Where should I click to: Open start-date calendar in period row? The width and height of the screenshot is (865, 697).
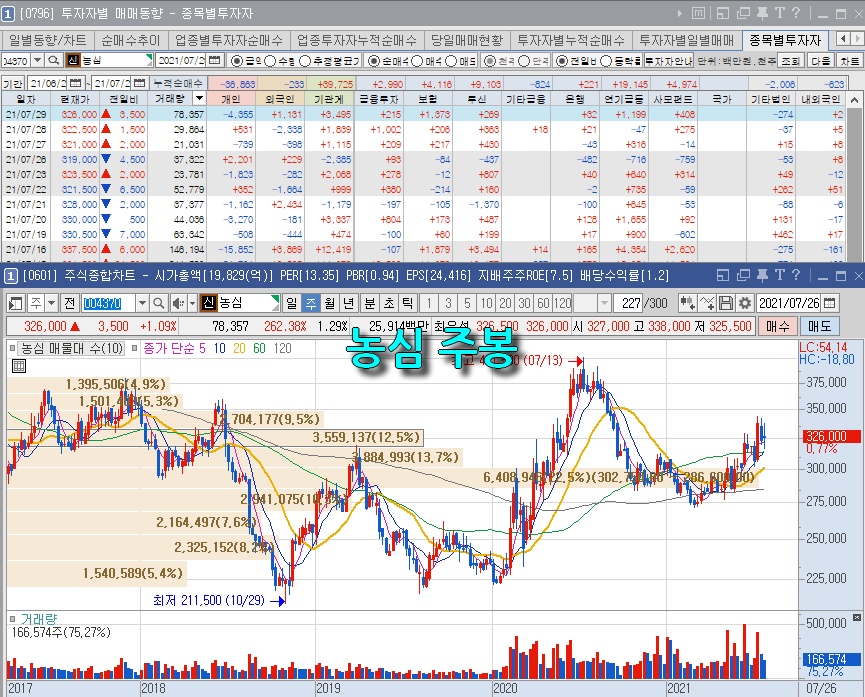tap(76, 83)
